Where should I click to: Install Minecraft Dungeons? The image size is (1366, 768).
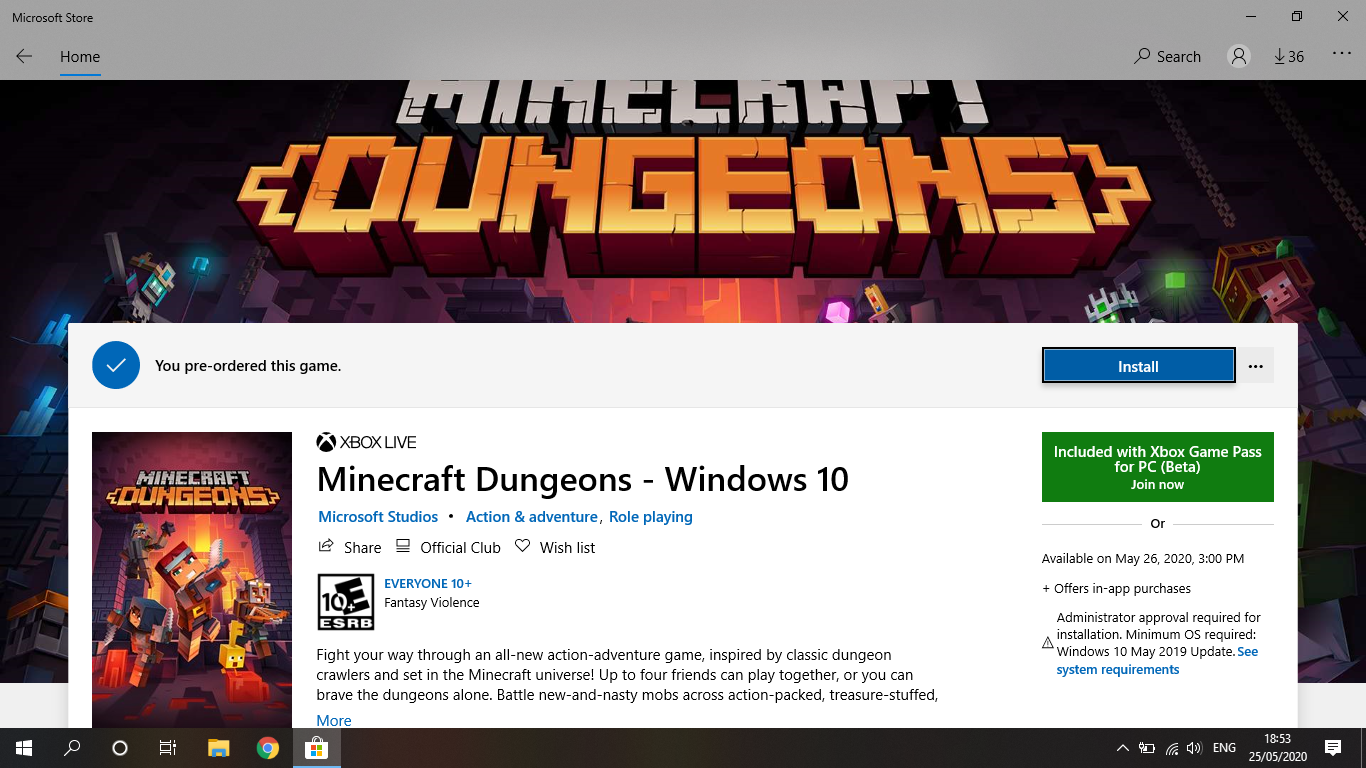(x=1138, y=366)
